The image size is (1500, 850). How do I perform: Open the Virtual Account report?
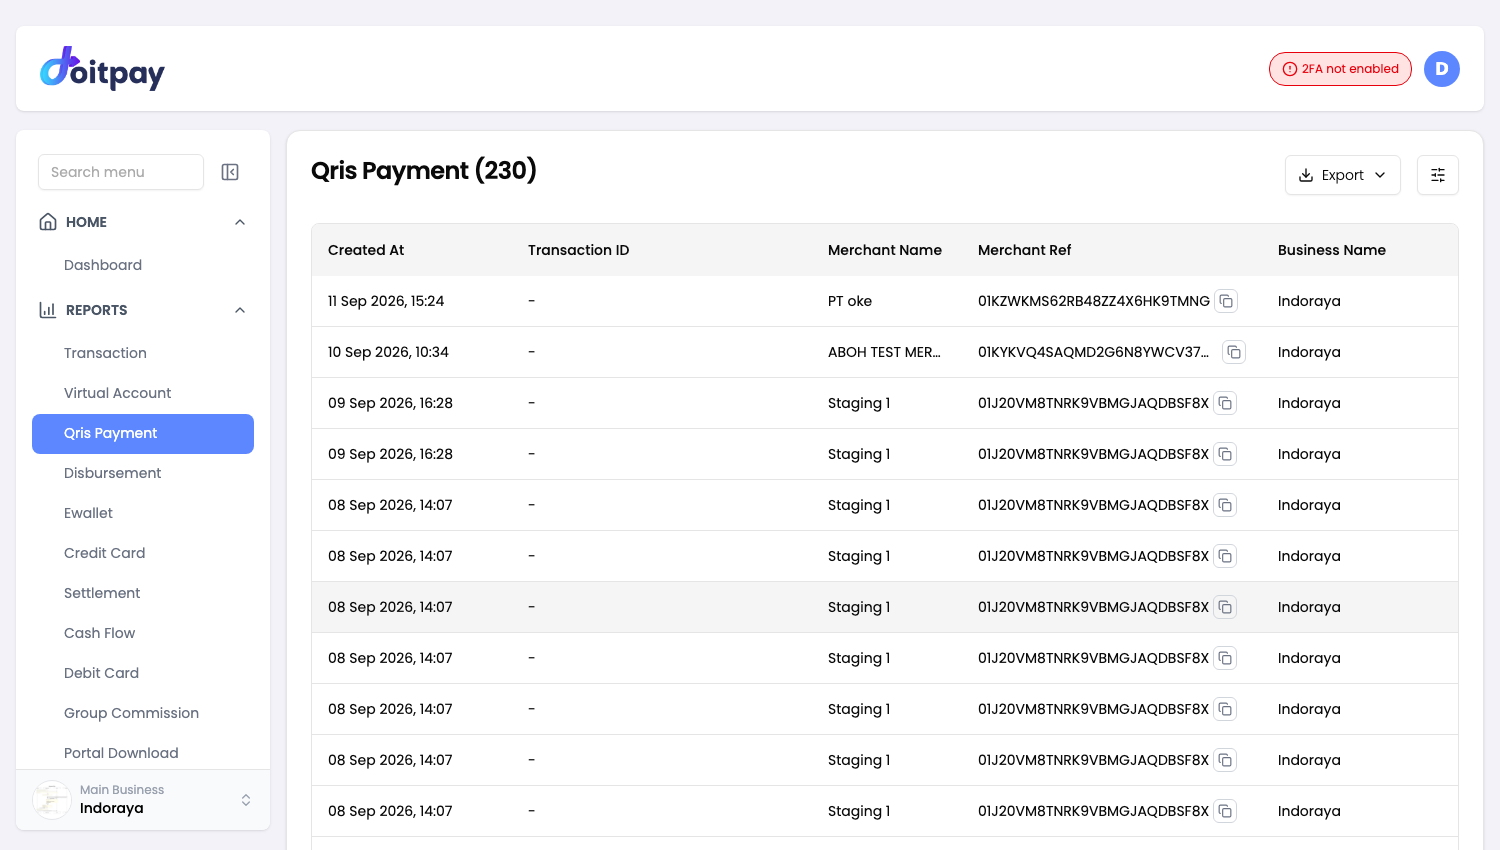point(117,393)
